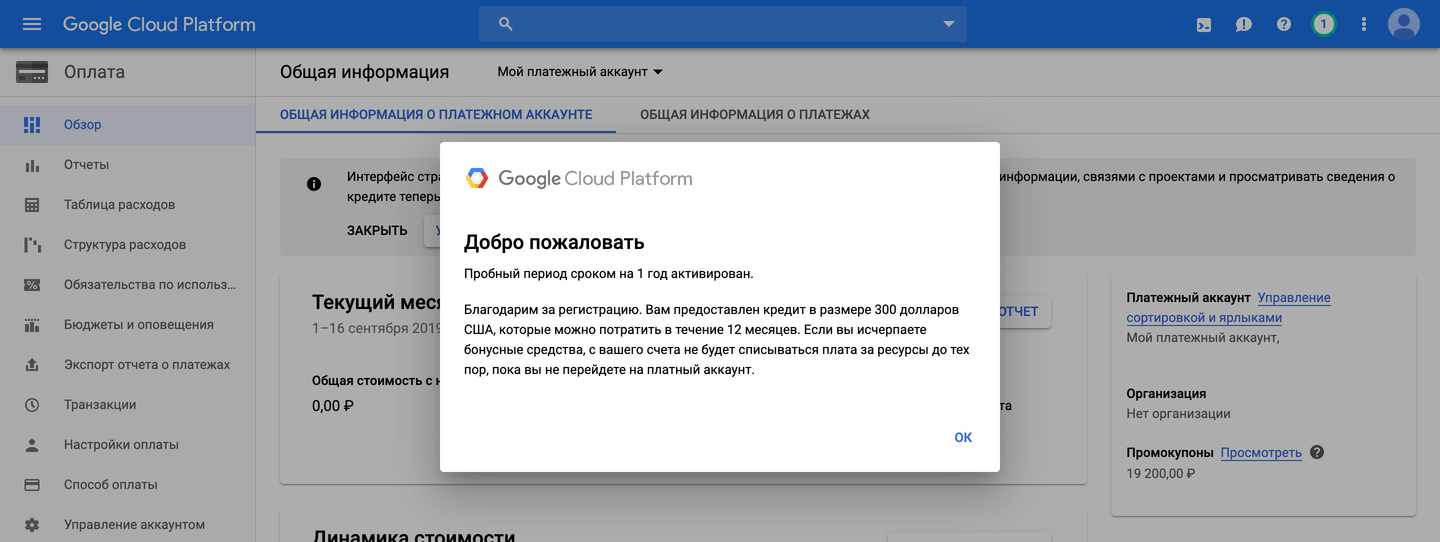The width and height of the screenshot is (1440, 542).
Task: Click the Просмотреть promo coupons link
Action: tap(1261, 453)
